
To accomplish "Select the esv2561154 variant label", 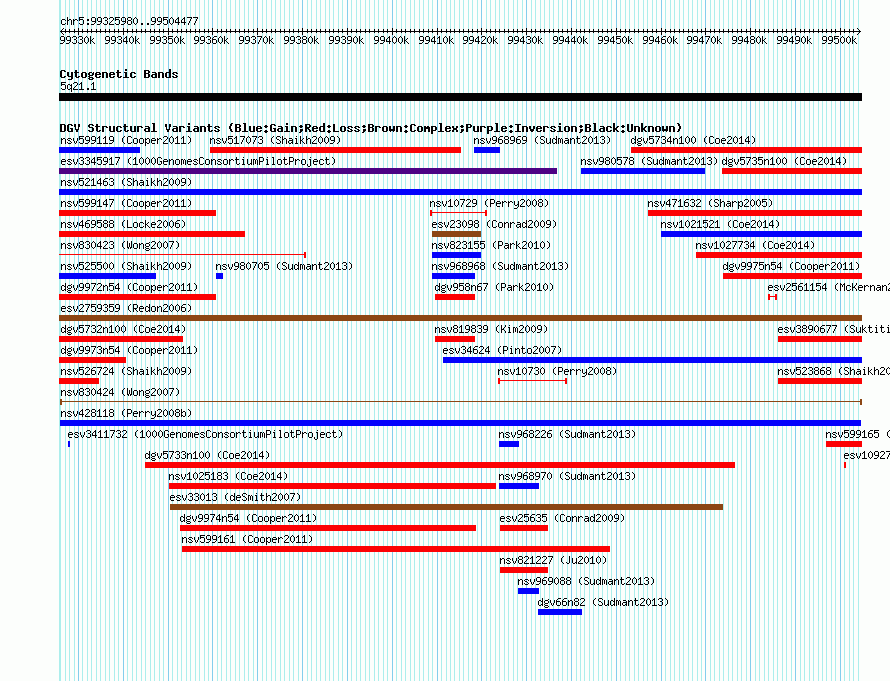I will pos(829,287).
